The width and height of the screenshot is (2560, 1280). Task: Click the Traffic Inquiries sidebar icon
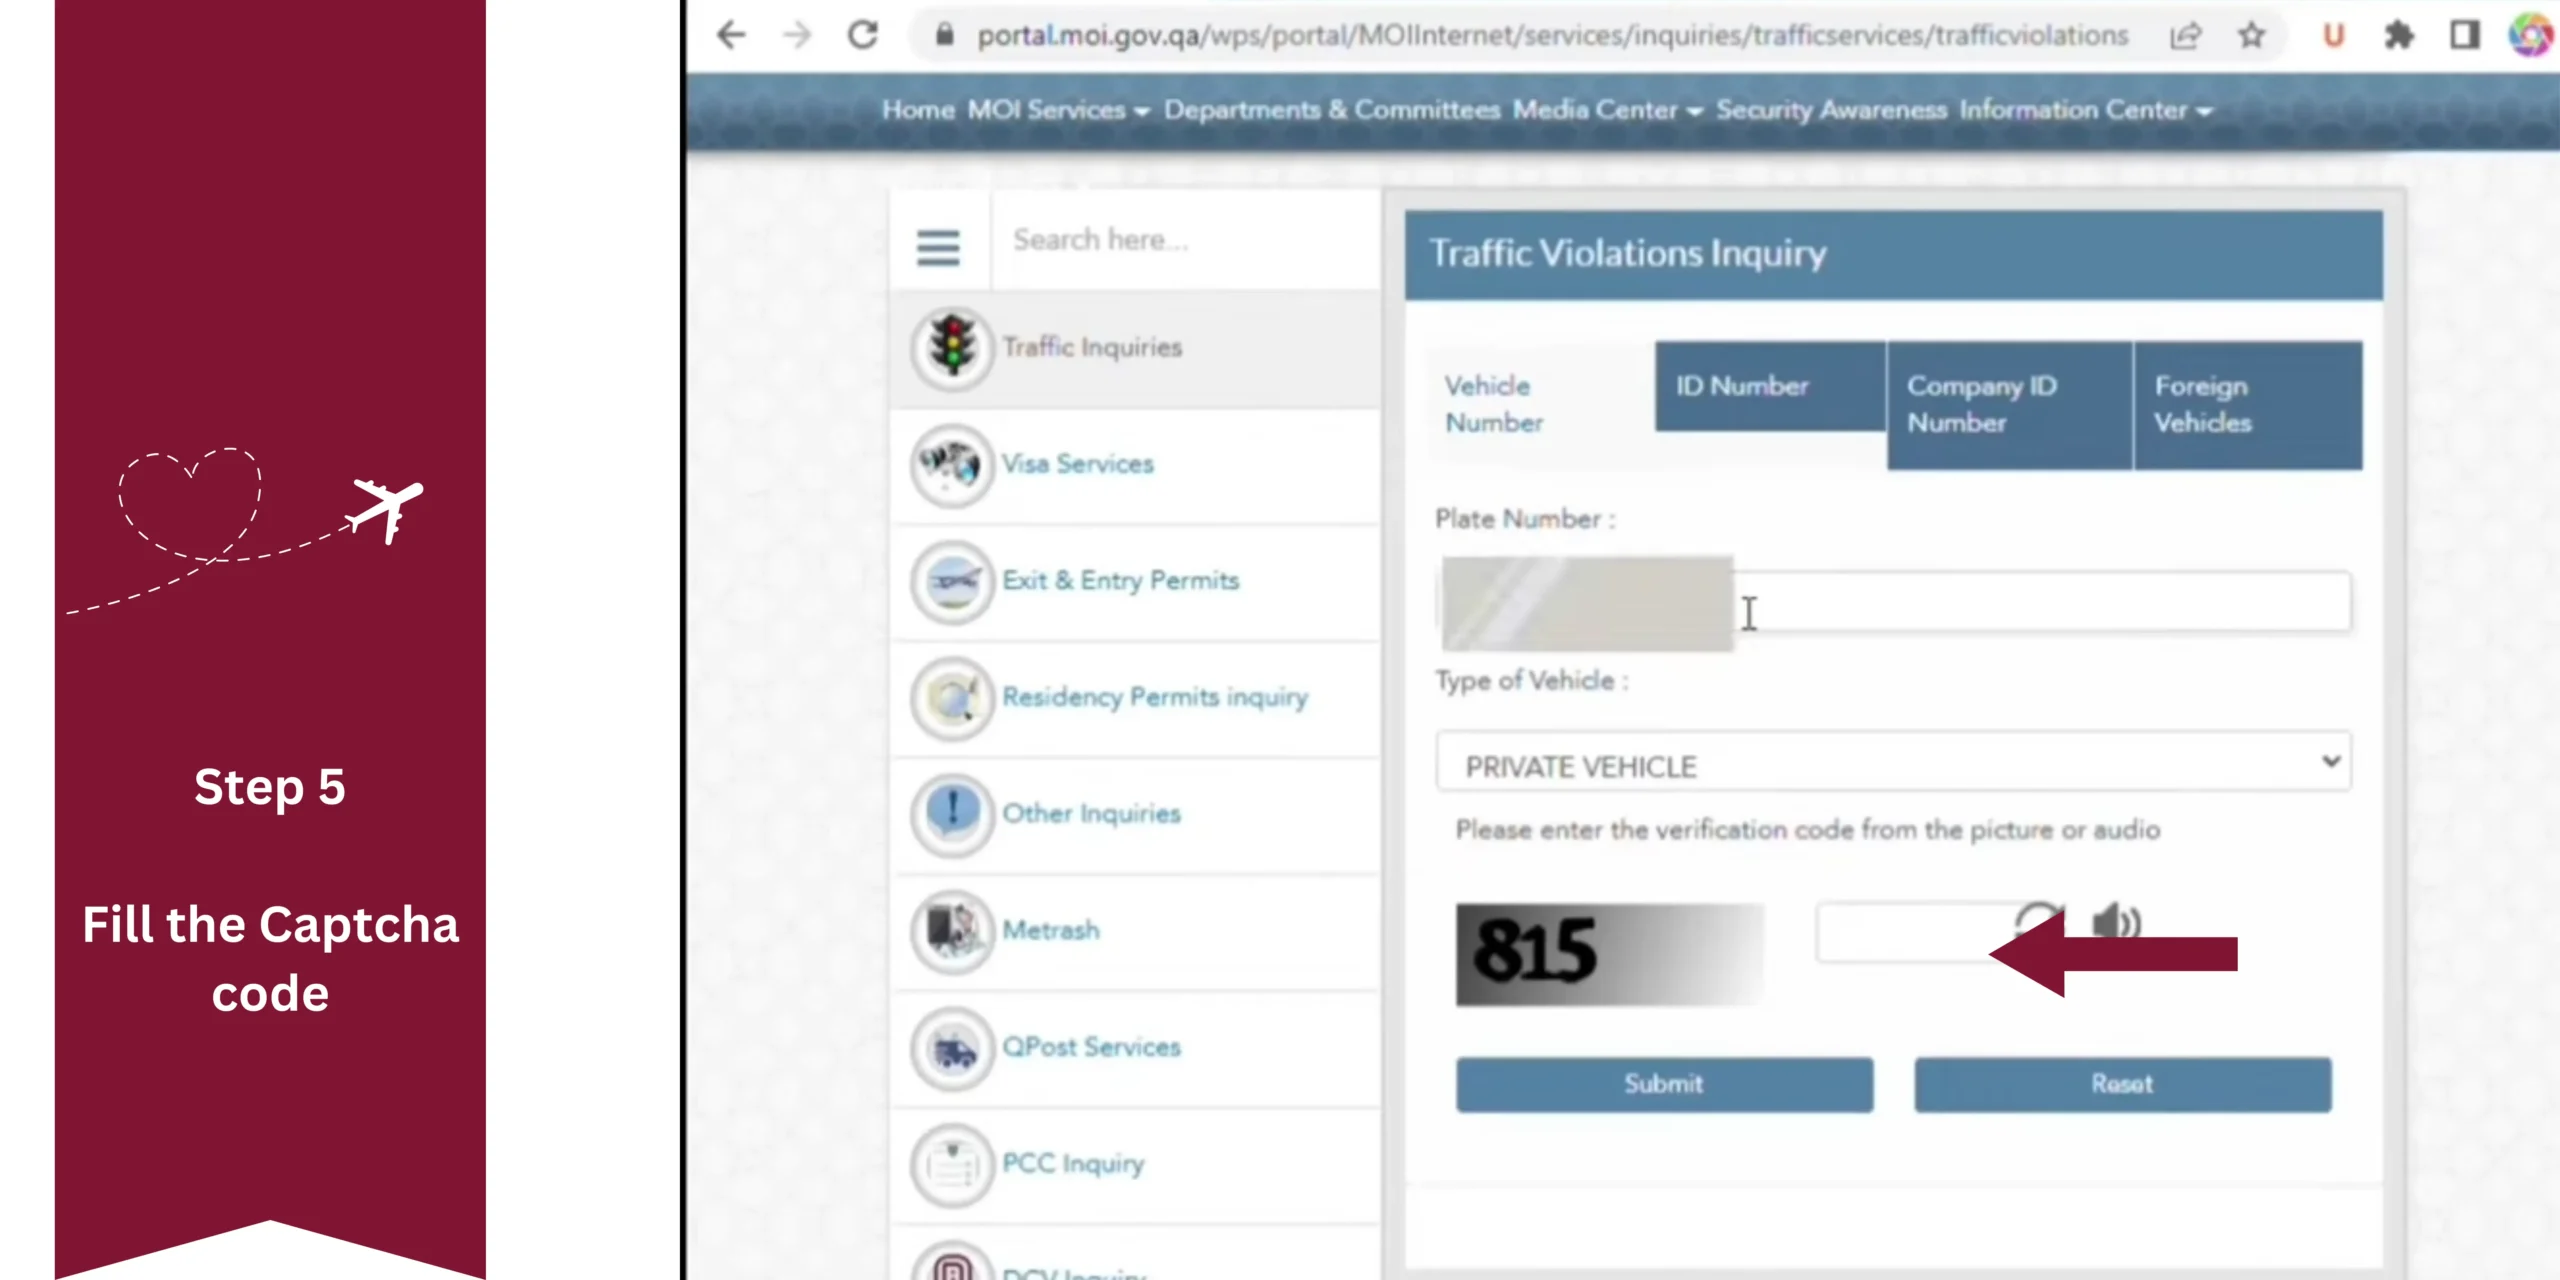[950, 346]
